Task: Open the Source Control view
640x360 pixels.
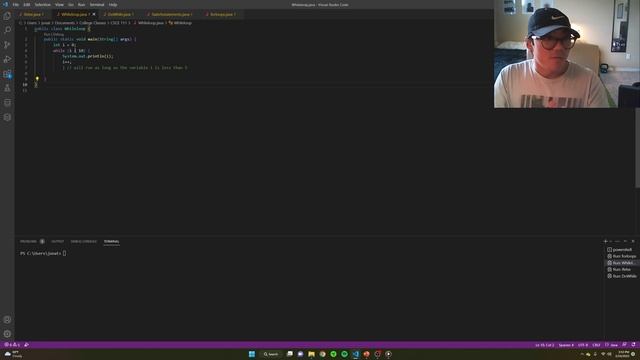Action: (7, 45)
